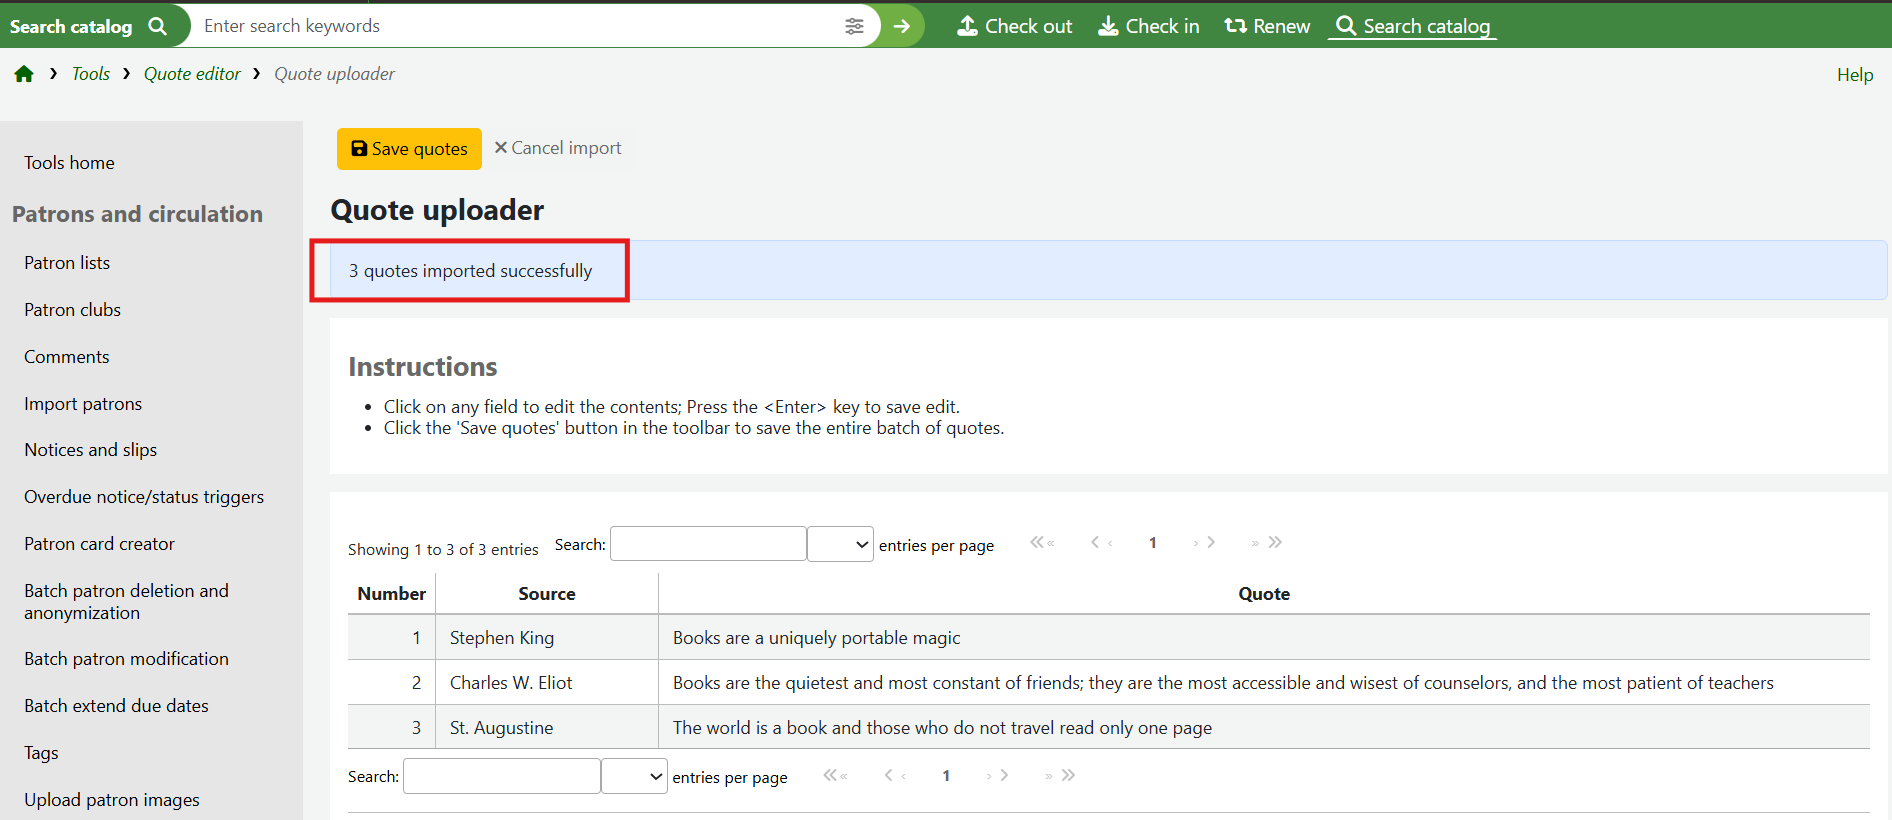The height and width of the screenshot is (820, 1892).
Task: Click the top table Search input field
Action: coord(708,544)
